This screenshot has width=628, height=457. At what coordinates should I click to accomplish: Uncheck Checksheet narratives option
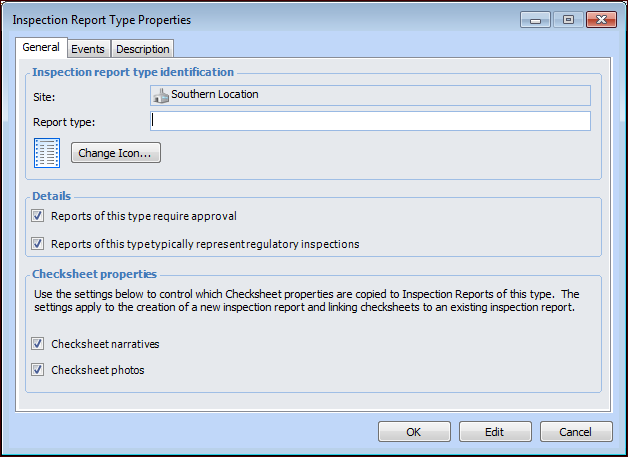tap(38, 344)
